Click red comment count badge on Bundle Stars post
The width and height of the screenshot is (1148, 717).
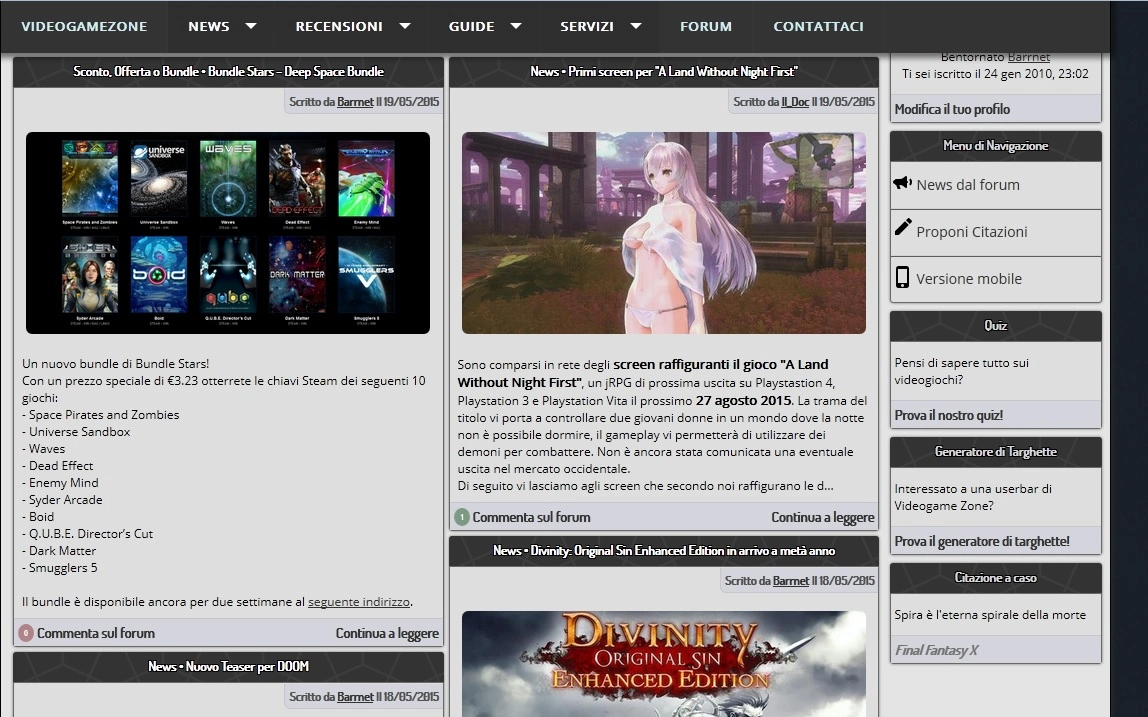click(26, 633)
